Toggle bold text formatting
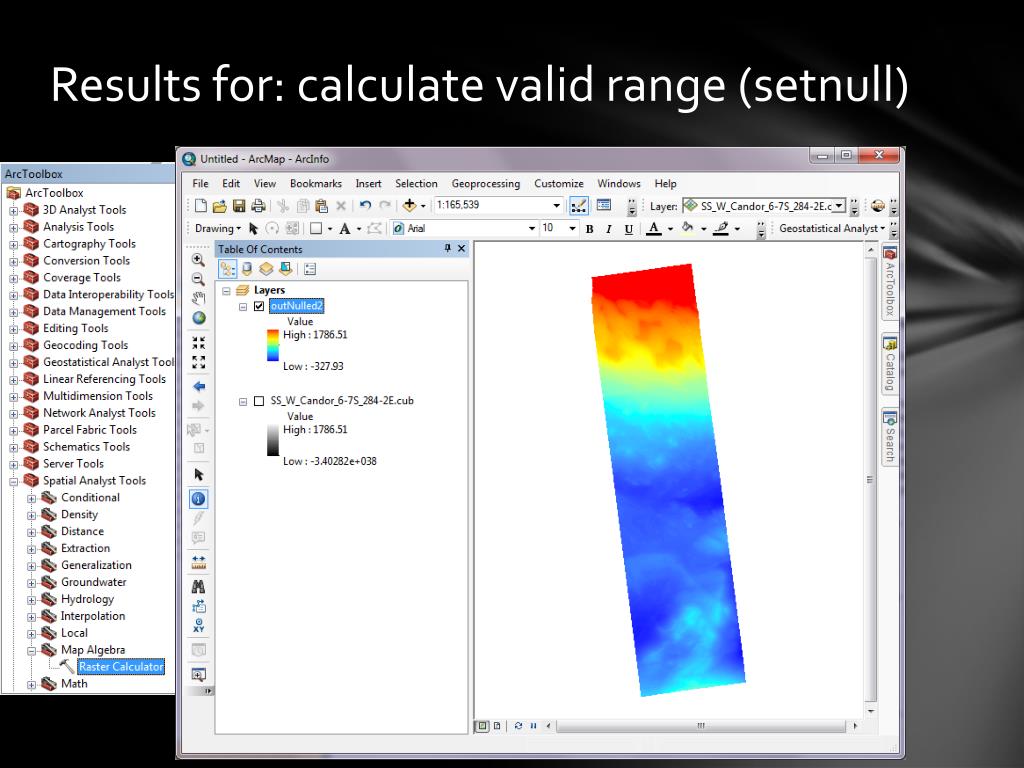This screenshot has width=1024, height=768. 589,229
